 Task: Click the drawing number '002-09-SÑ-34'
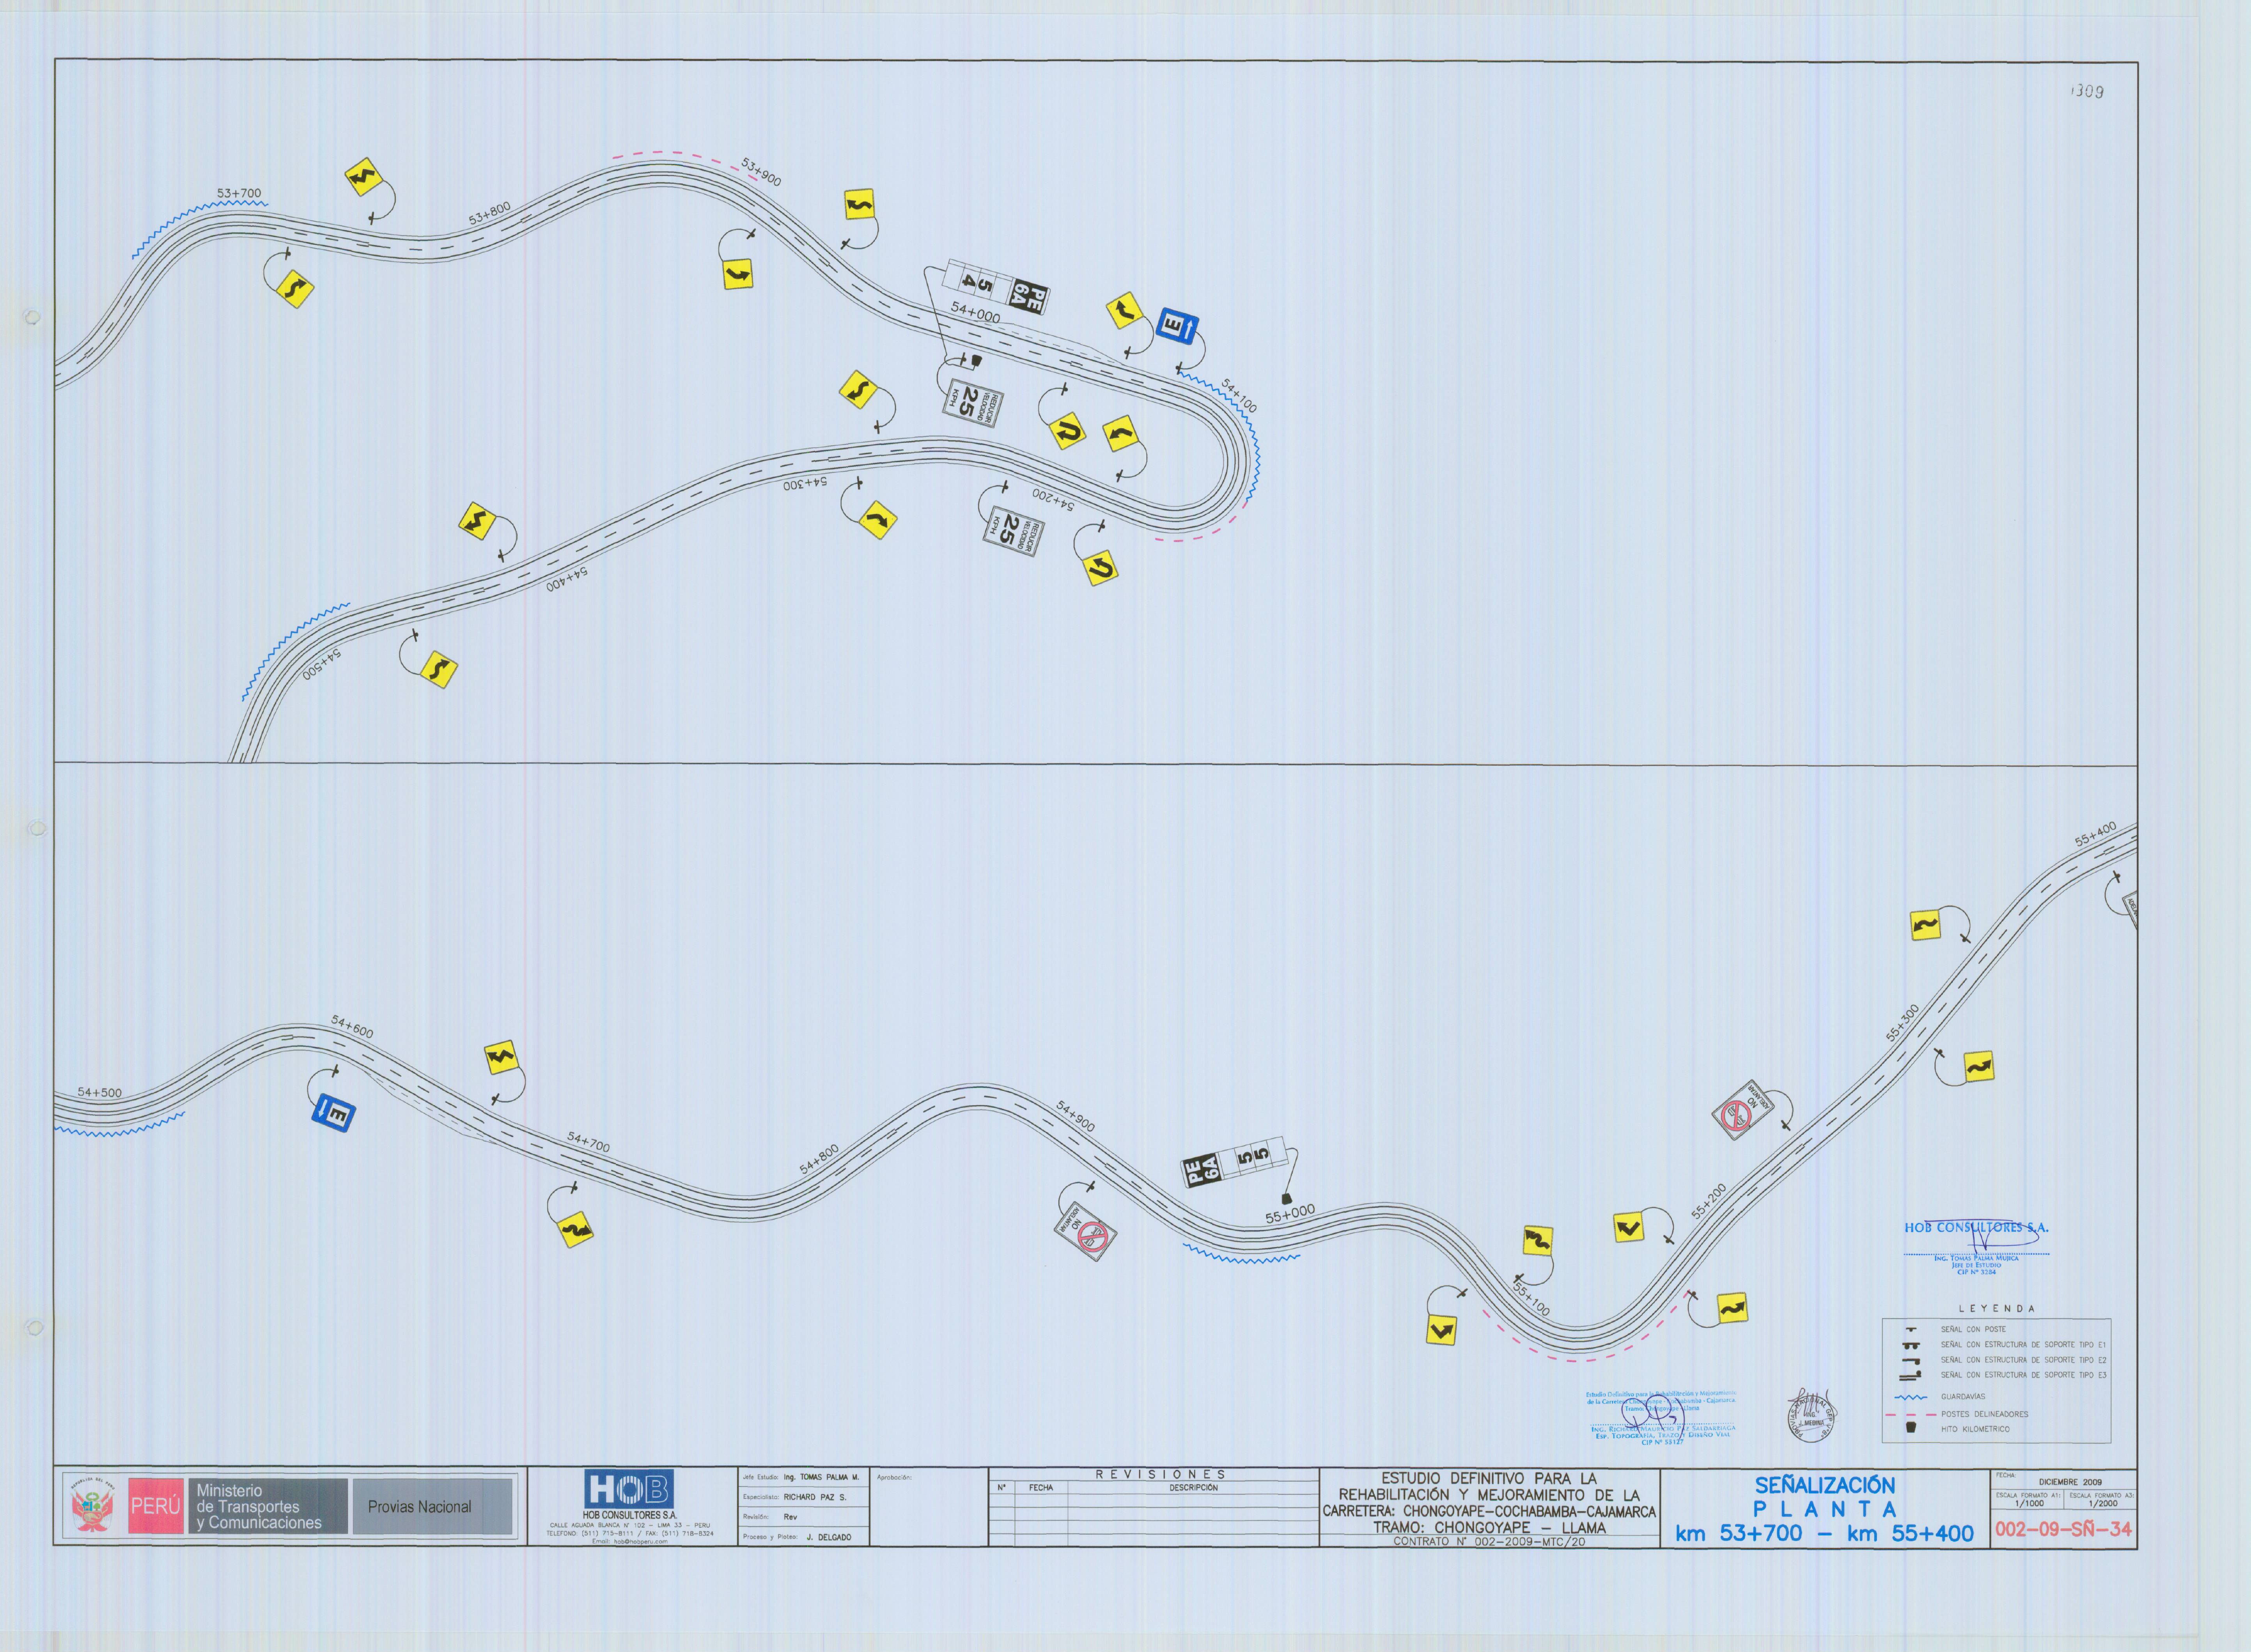2063,1530
